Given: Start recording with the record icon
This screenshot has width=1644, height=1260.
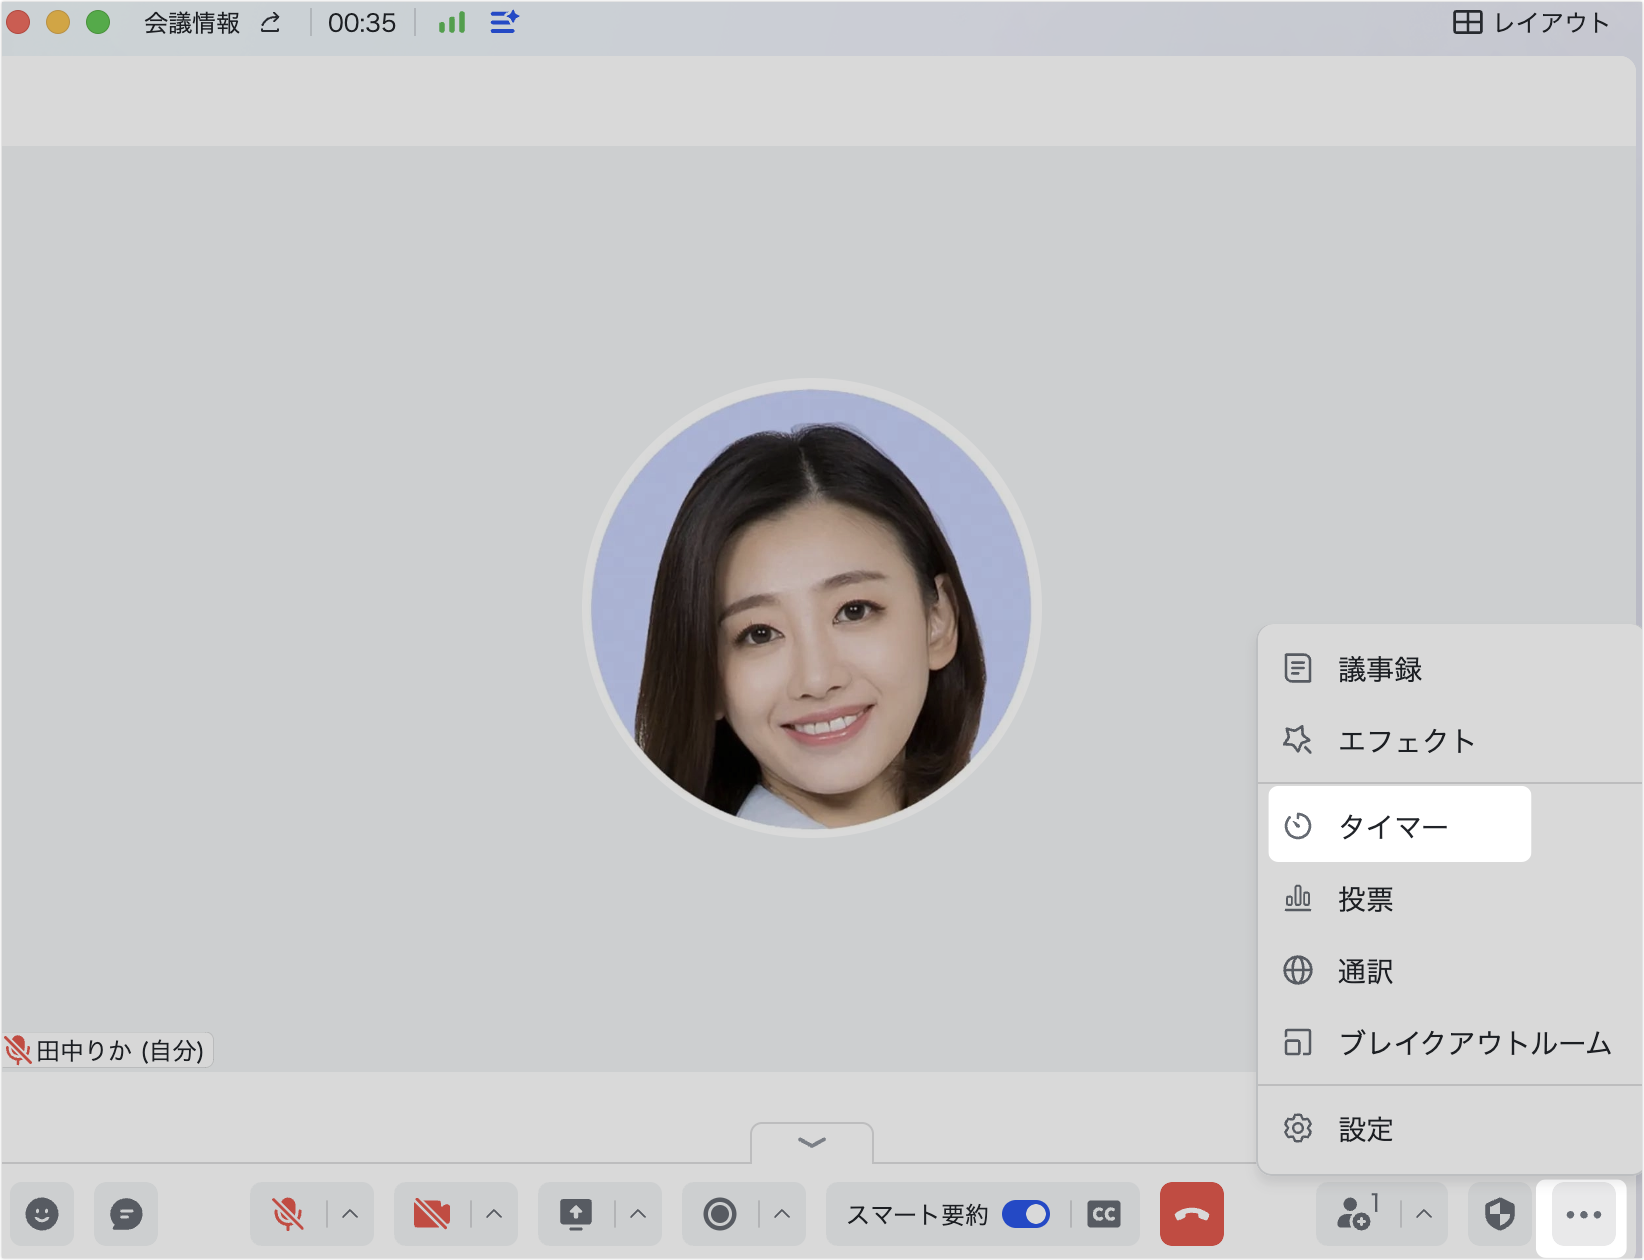Looking at the screenshot, I should [720, 1214].
